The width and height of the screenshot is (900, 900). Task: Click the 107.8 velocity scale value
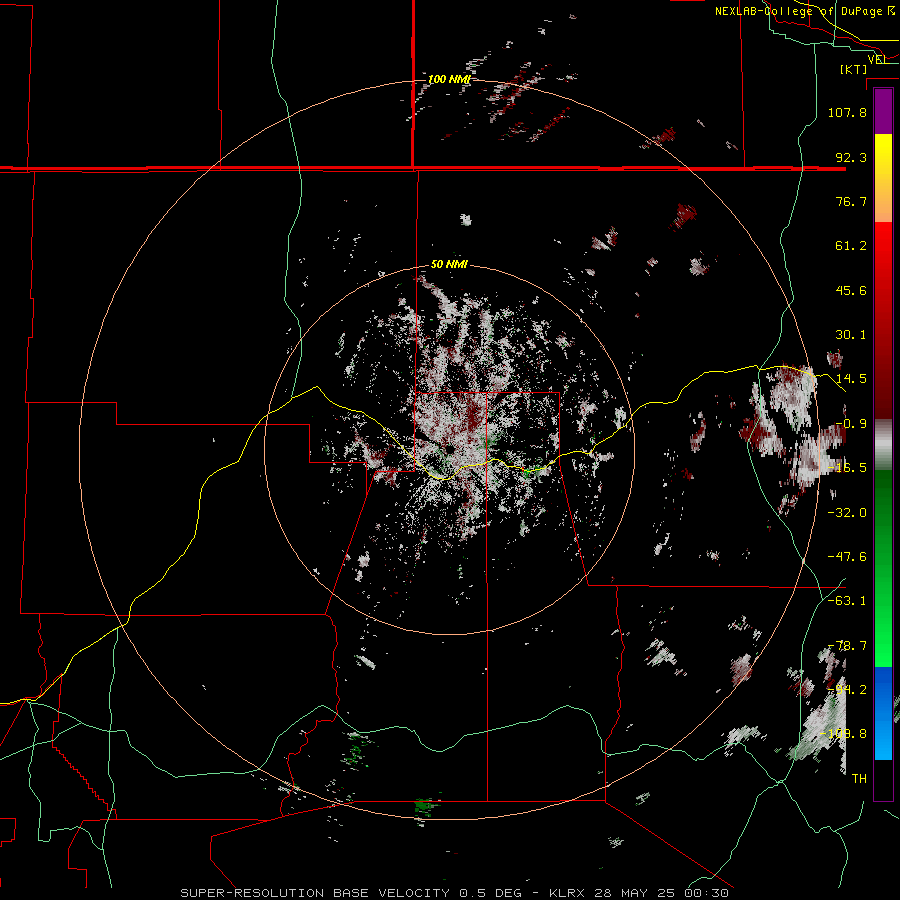pos(847,112)
